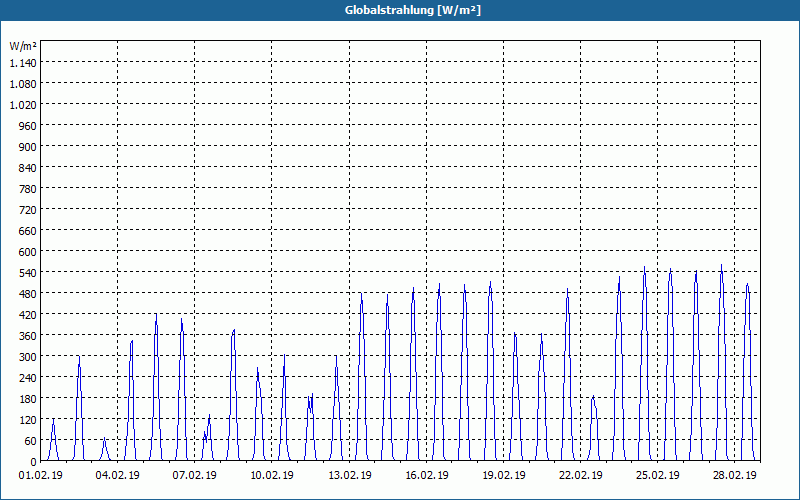The image size is (800, 500).
Task: Select the 28.02.19 date label
Action: (x=735, y=476)
